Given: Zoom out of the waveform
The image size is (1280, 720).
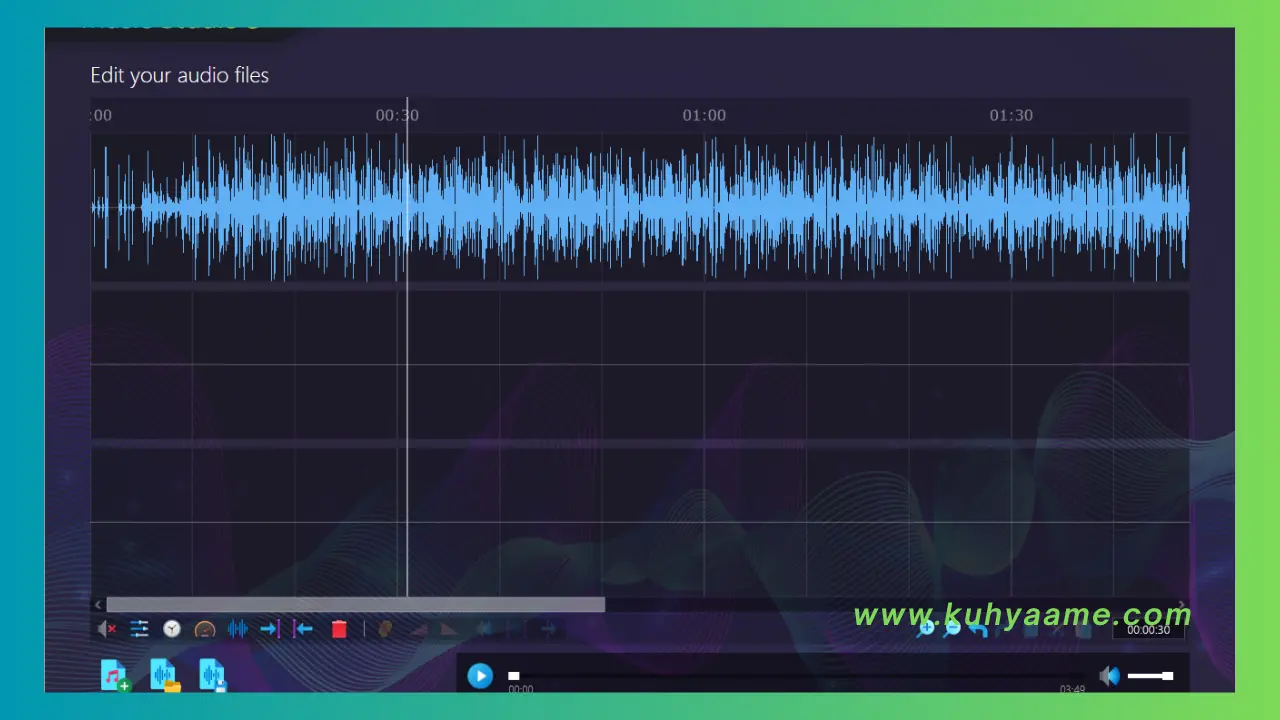Looking at the screenshot, I should 952,628.
